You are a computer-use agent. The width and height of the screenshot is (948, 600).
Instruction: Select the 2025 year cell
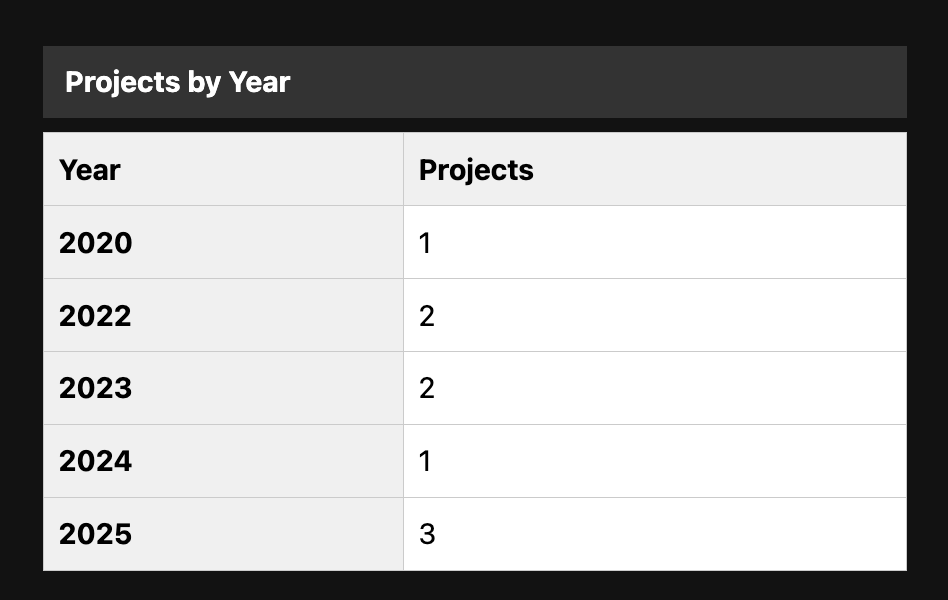(x=95, y=534)
